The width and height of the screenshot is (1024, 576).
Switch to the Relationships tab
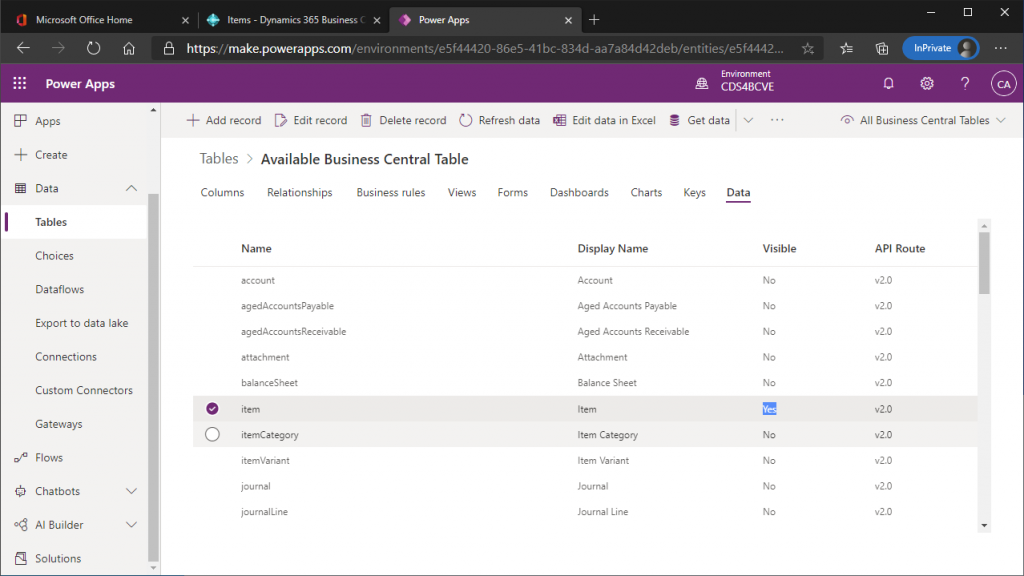coord(300,193)
